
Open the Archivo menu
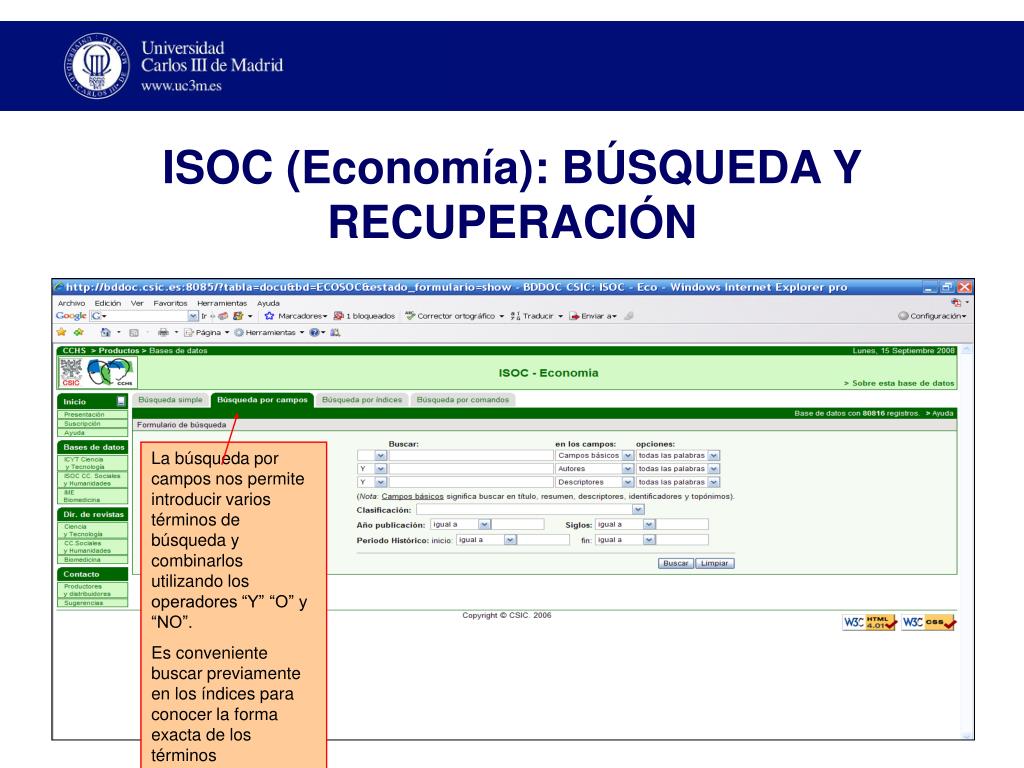(x=71, y=303)
